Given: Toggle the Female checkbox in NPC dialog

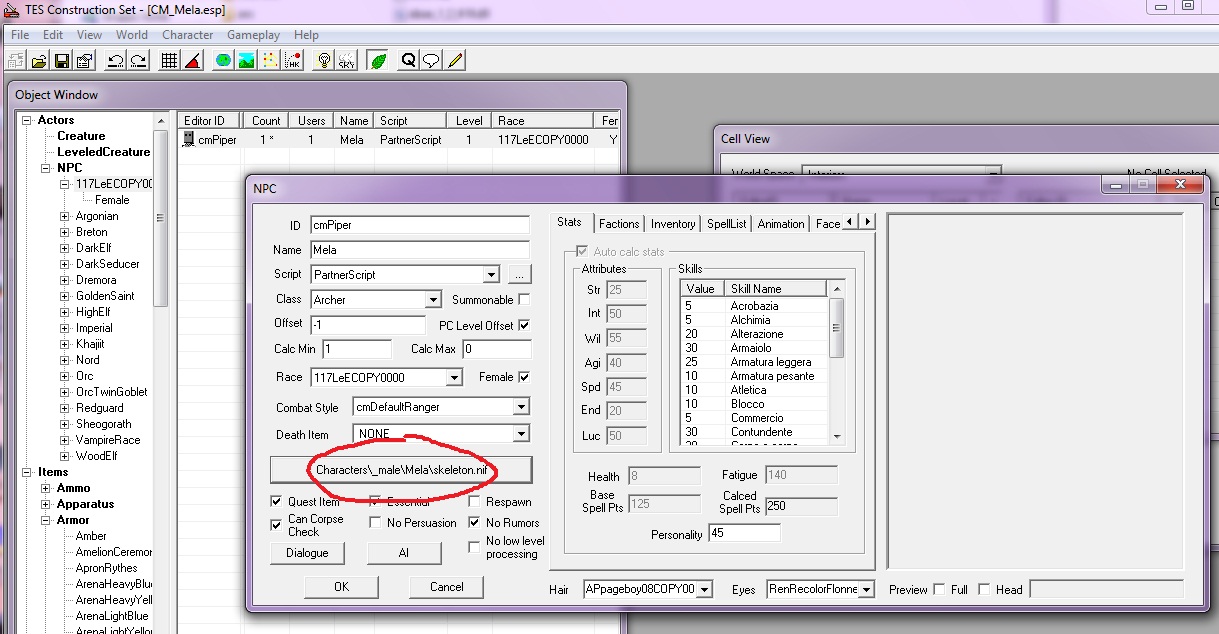Looking at the screenshot, I should [x=524, y=377].
